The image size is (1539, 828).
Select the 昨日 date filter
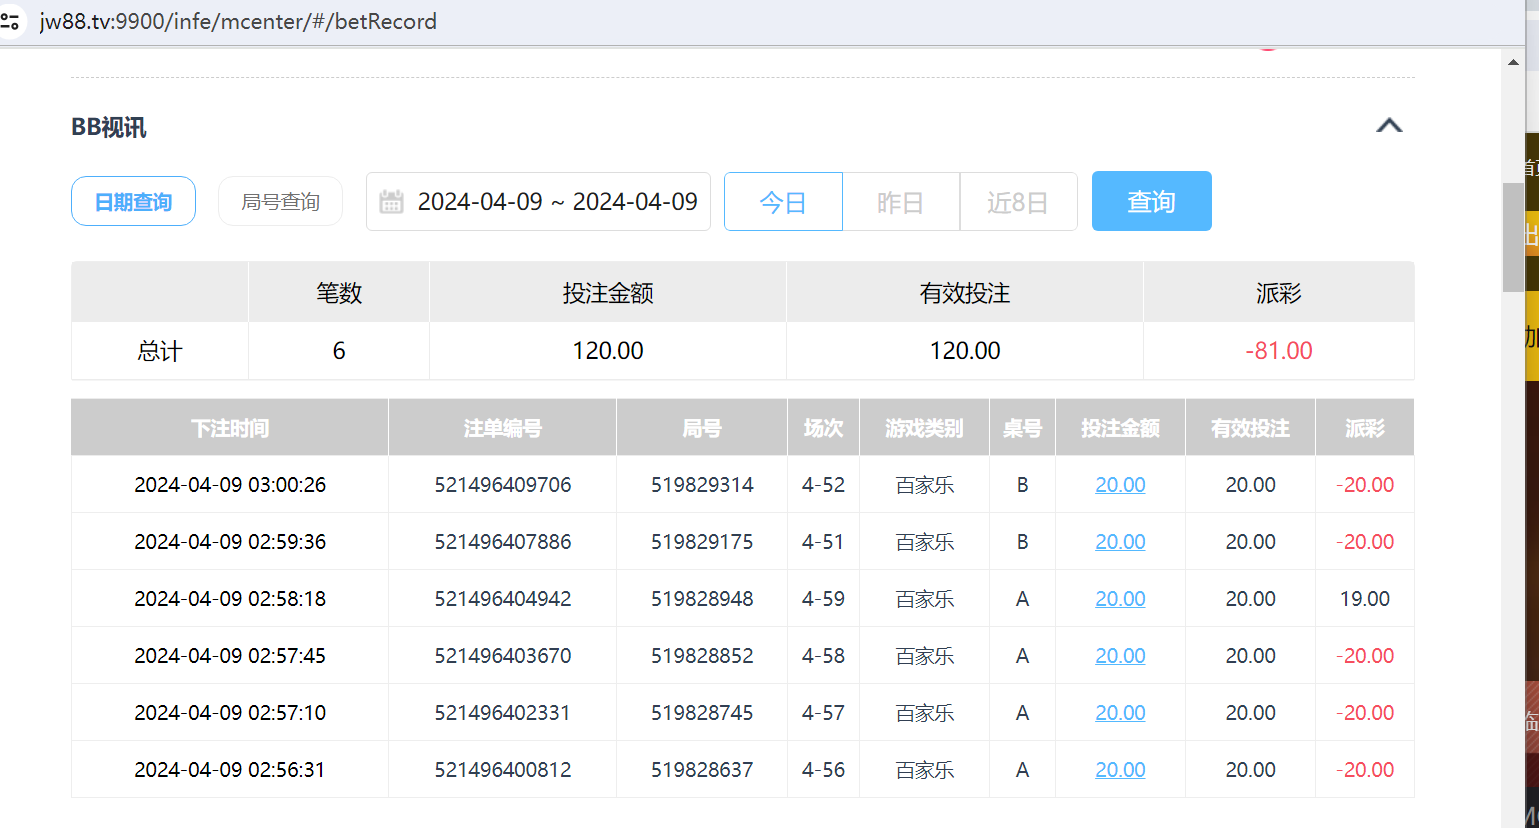pyautogui.click(x=900, y=202)
